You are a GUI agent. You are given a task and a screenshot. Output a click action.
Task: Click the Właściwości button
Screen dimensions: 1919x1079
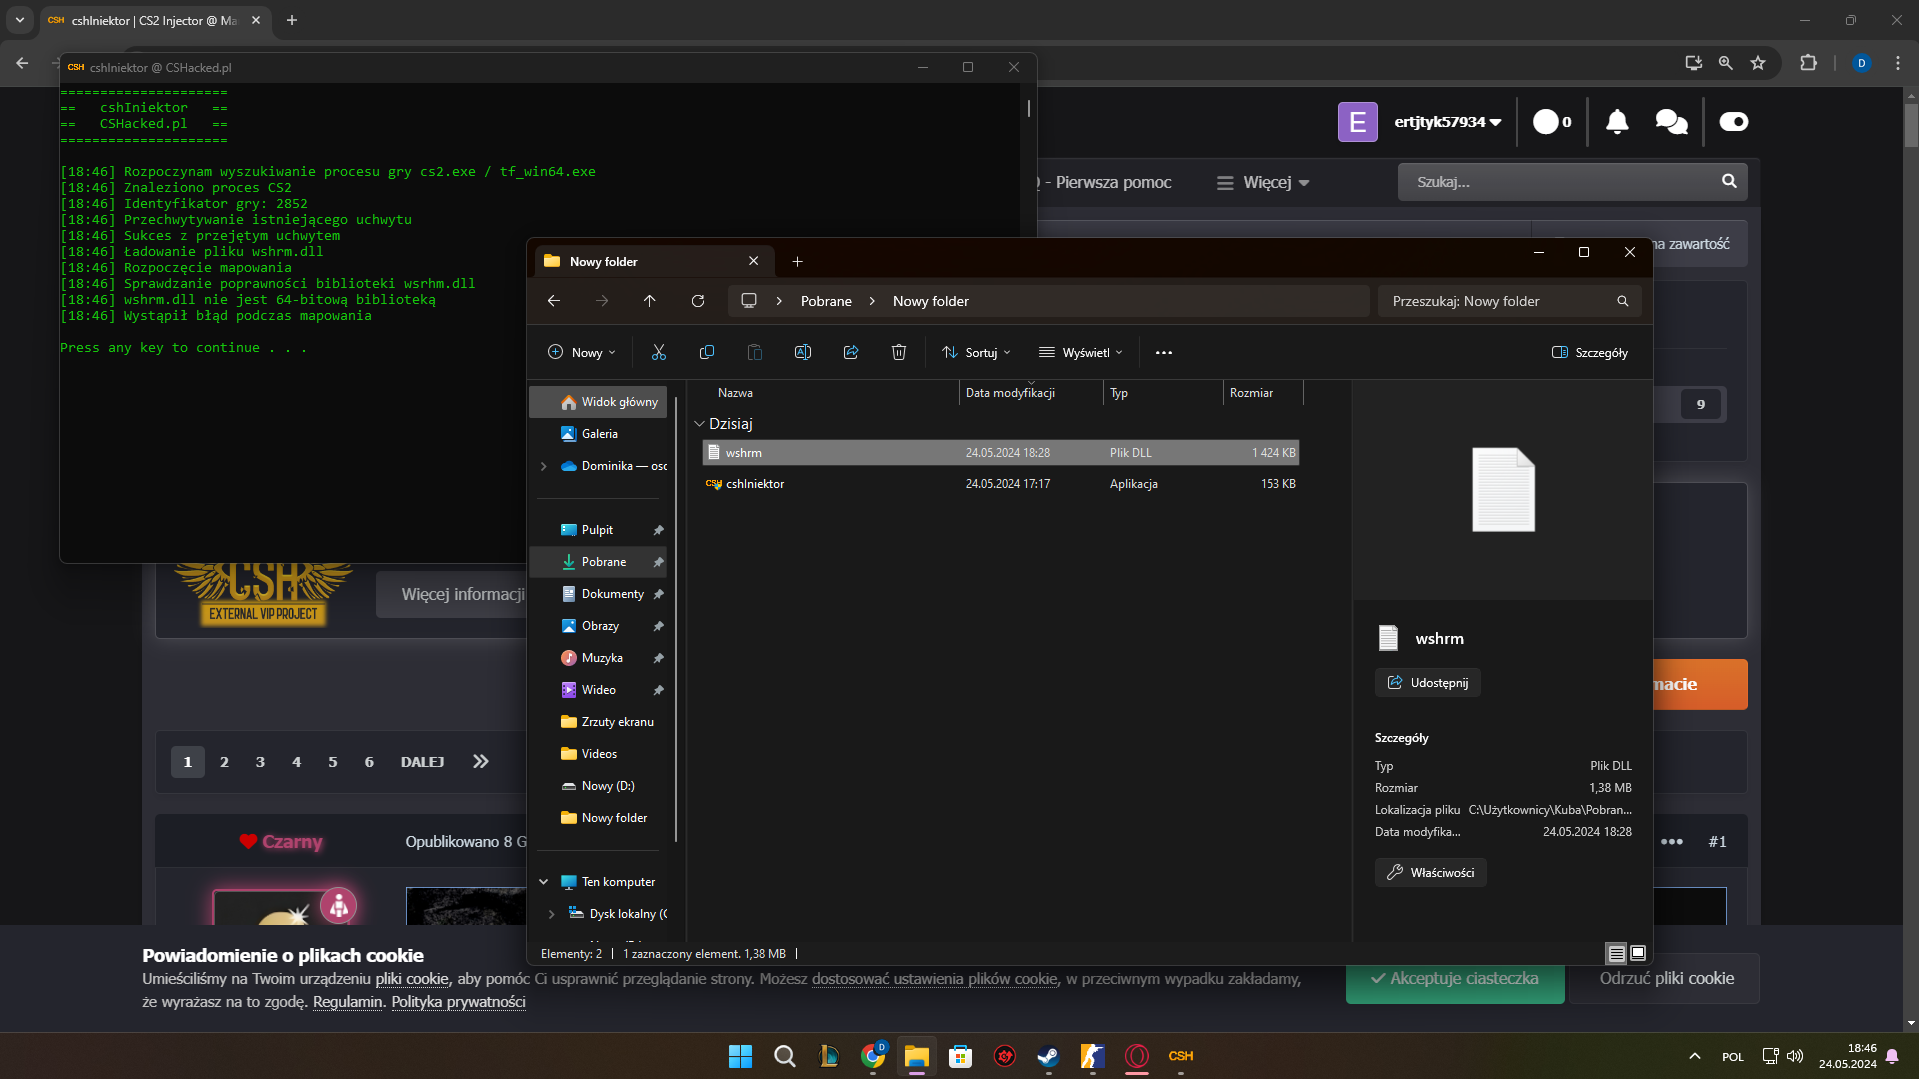1430,872
